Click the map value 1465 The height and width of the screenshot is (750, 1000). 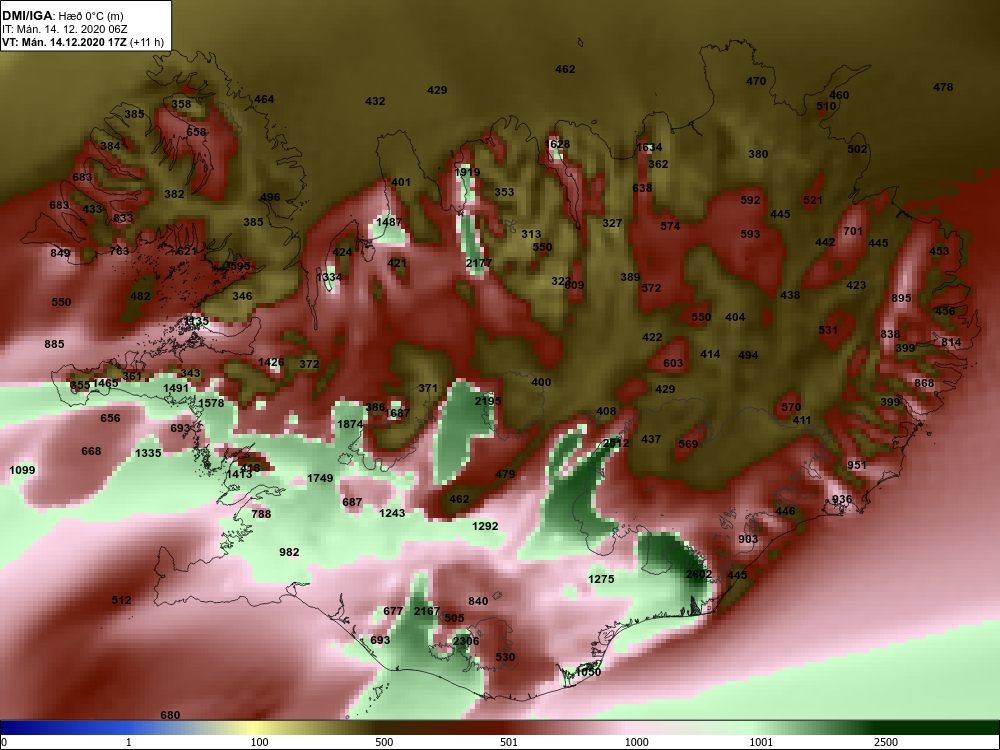click(106, 383)
